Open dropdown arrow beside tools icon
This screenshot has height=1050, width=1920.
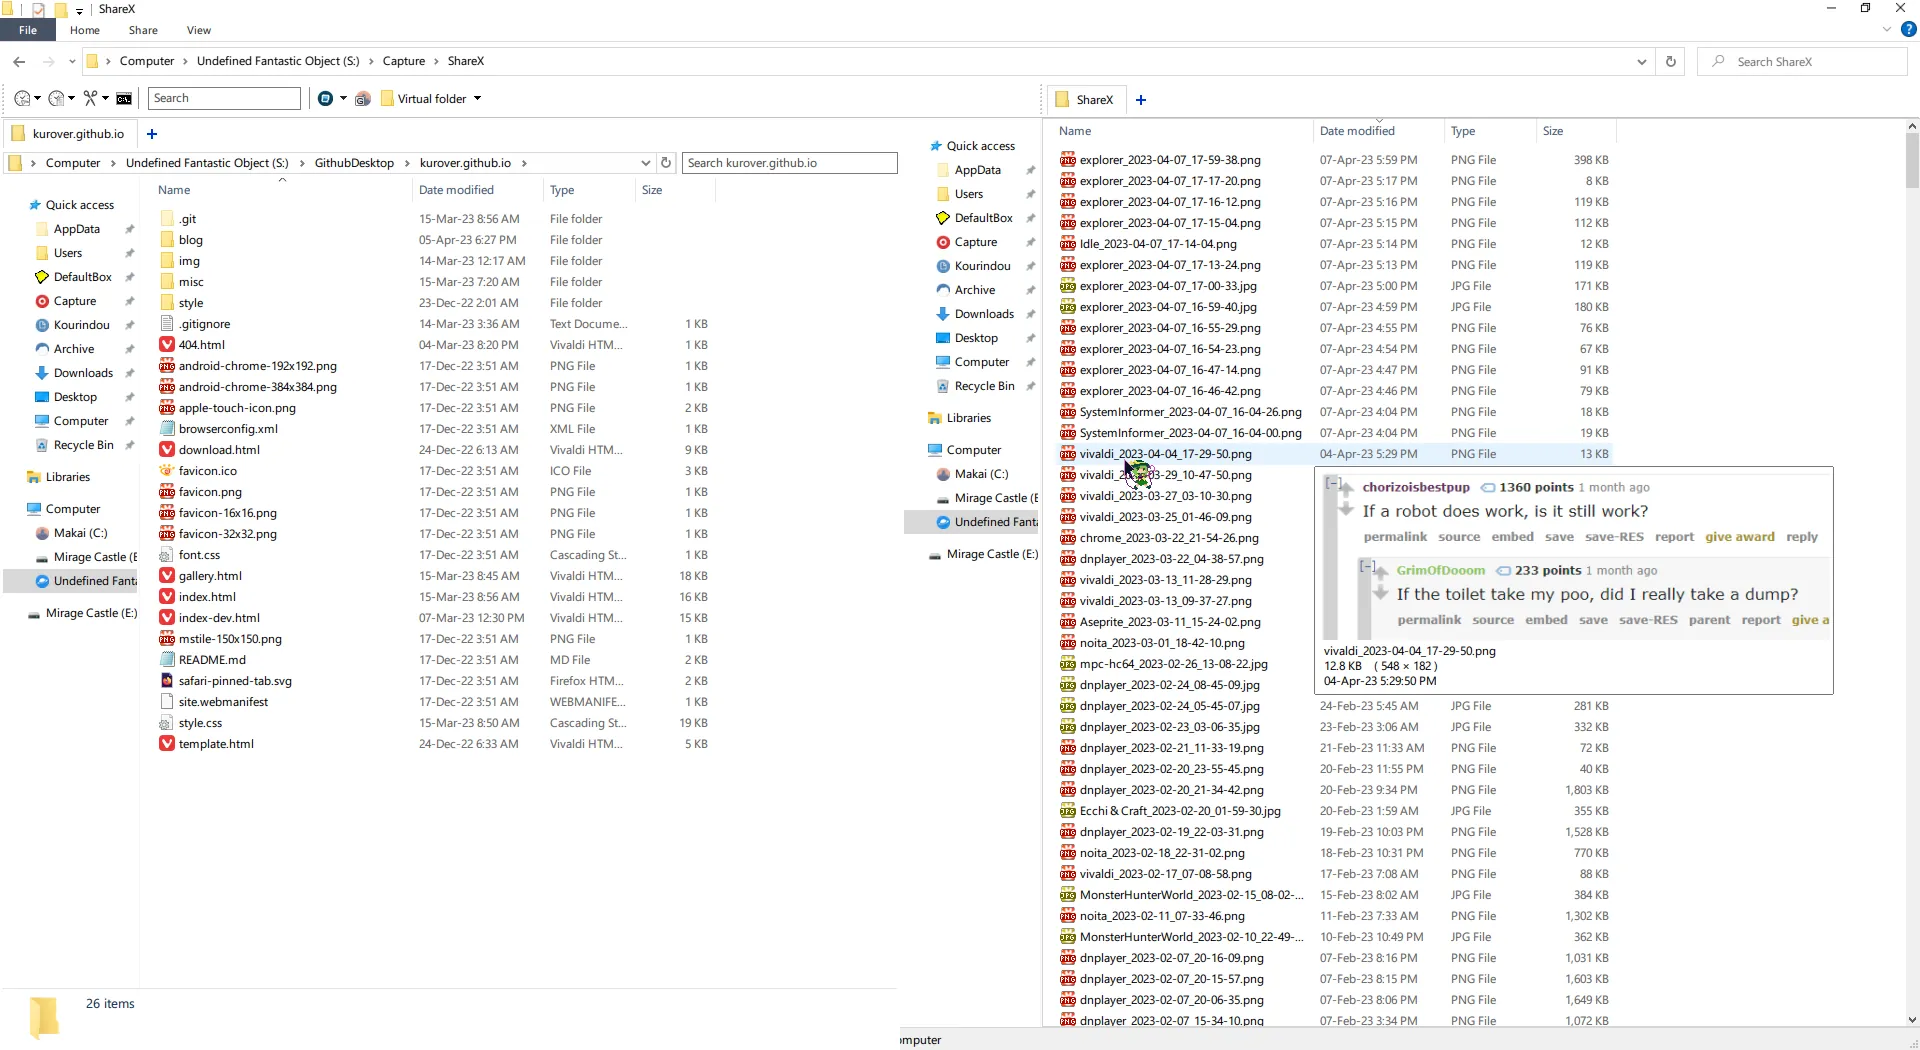click(105, 98)
